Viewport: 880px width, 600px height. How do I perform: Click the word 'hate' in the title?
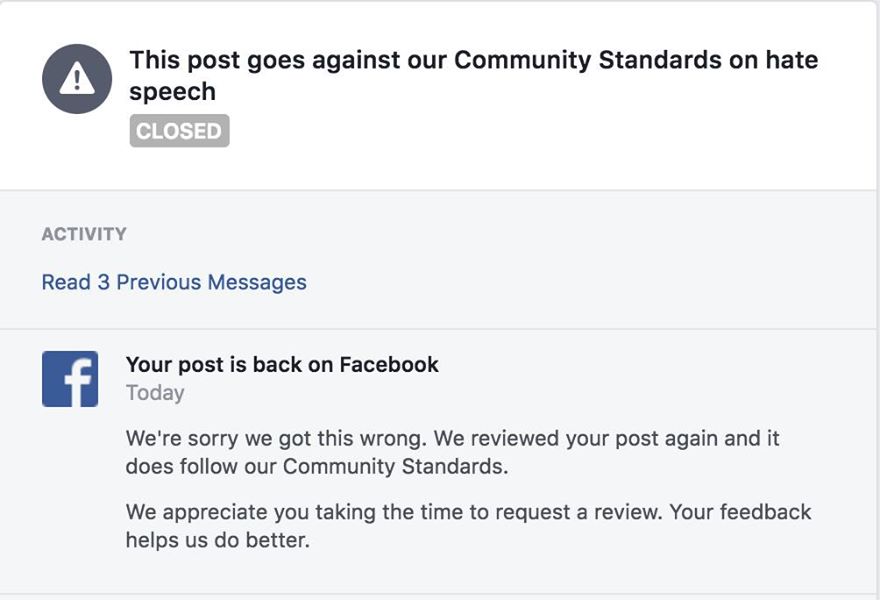pos(791,60)
